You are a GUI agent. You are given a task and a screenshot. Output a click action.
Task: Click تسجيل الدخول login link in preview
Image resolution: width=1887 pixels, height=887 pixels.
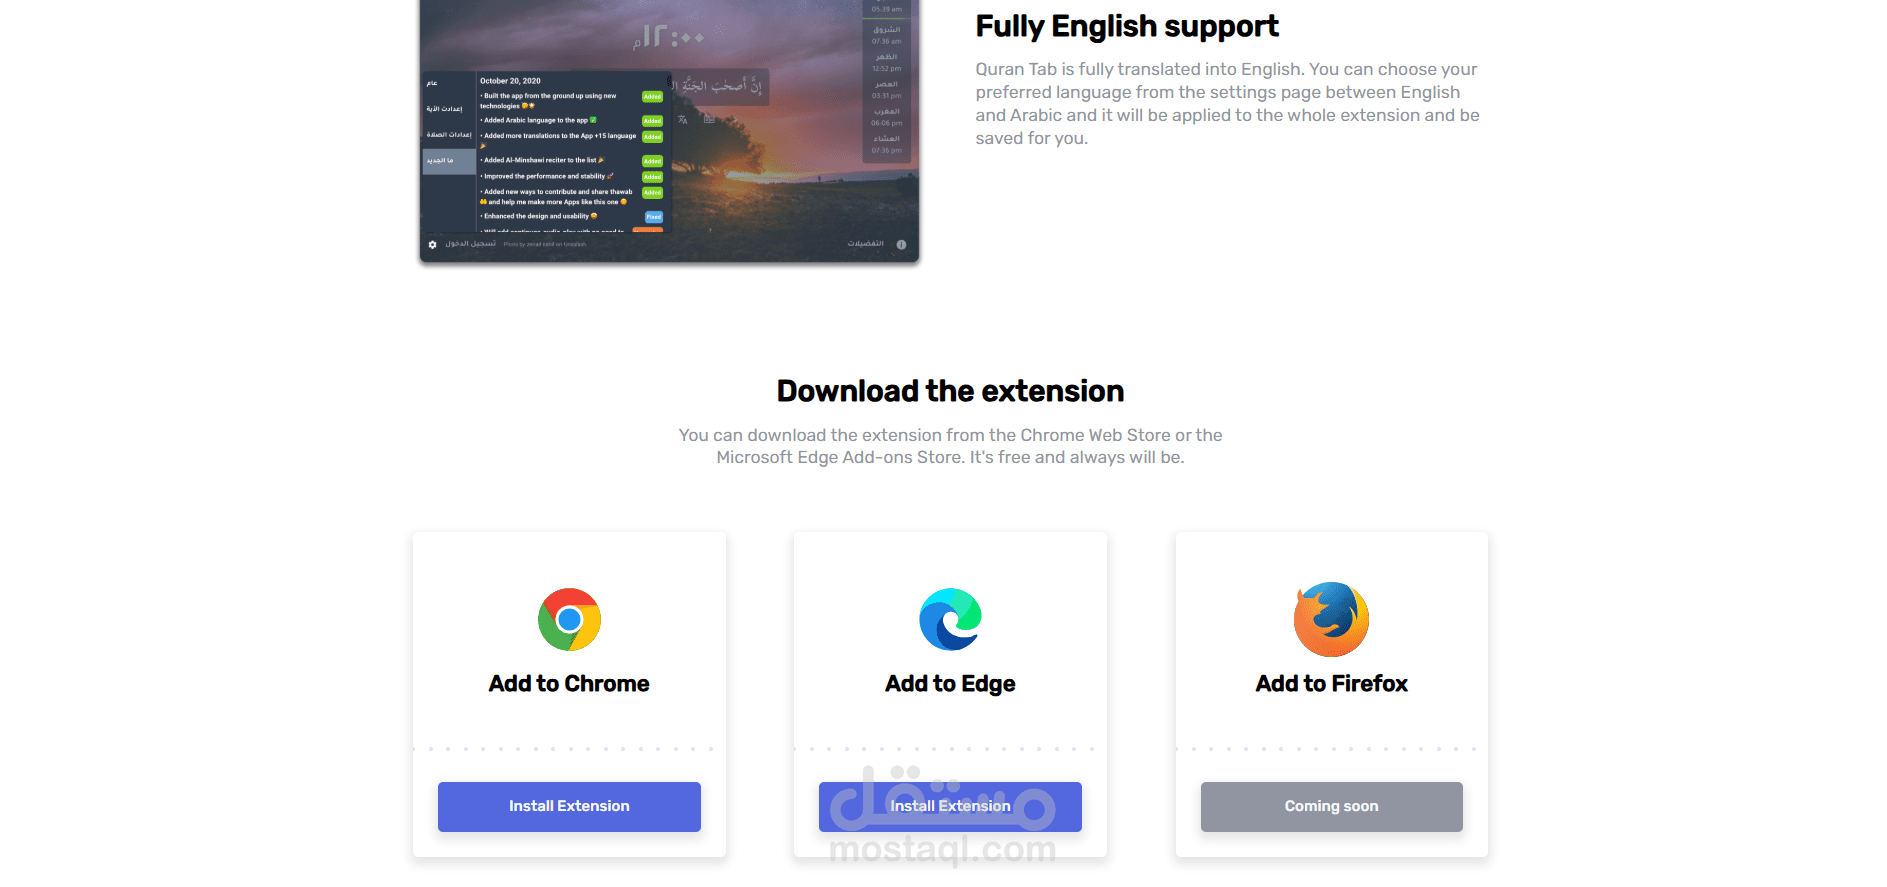[x=470, y=244]
